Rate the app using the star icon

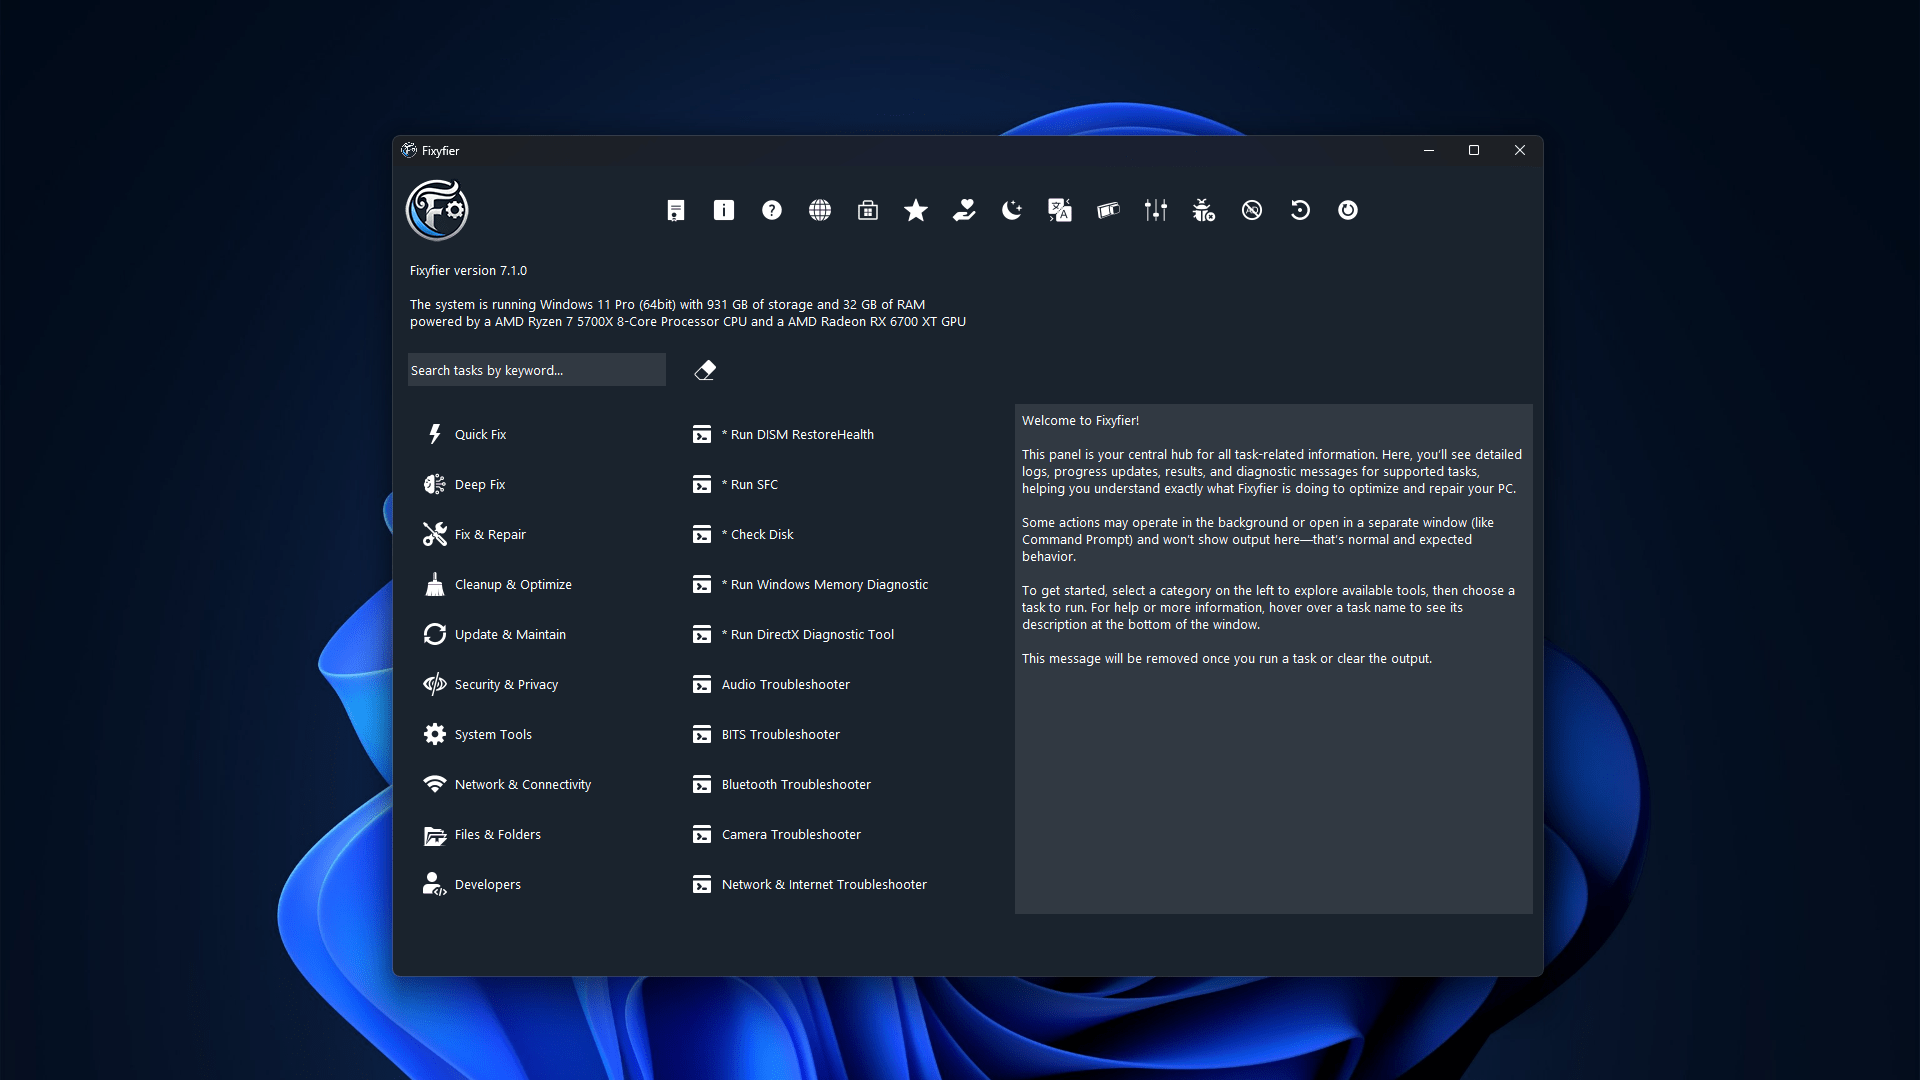915,210
